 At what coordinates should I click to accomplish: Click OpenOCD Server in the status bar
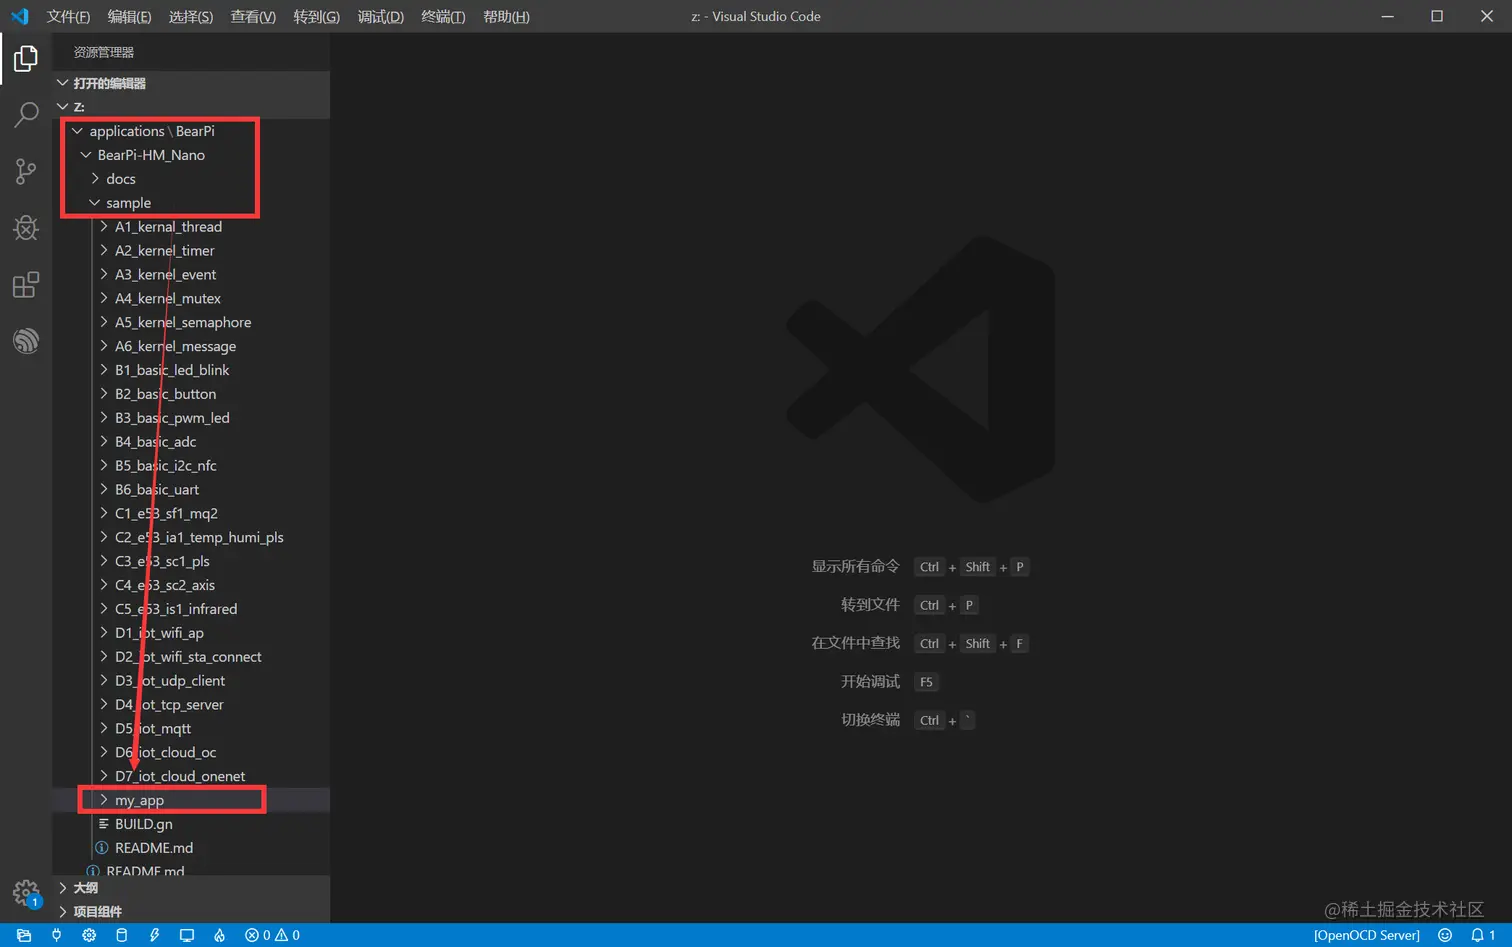click(x=1366, y=935)
